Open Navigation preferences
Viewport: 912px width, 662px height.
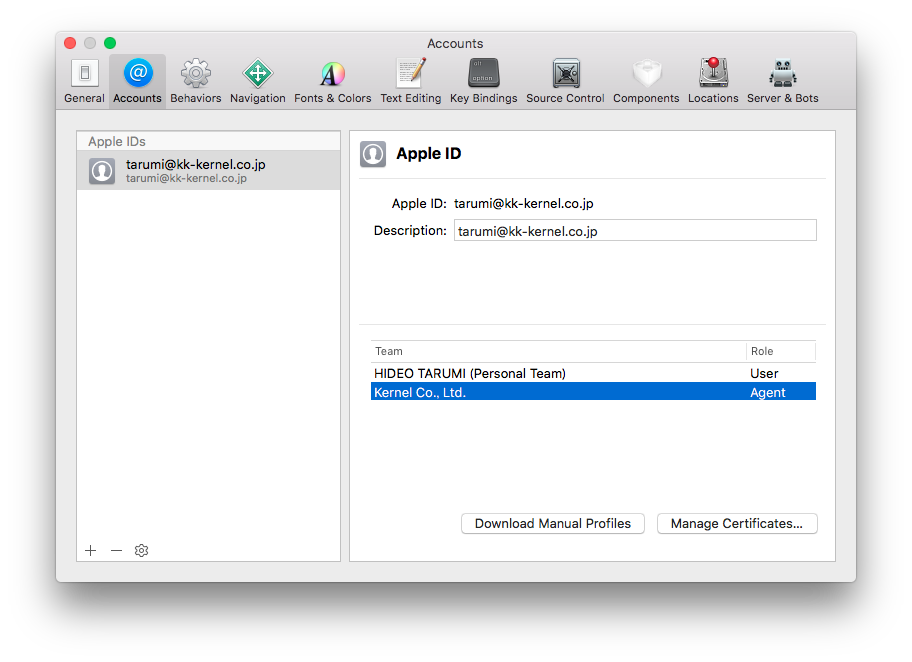point(257,81)
